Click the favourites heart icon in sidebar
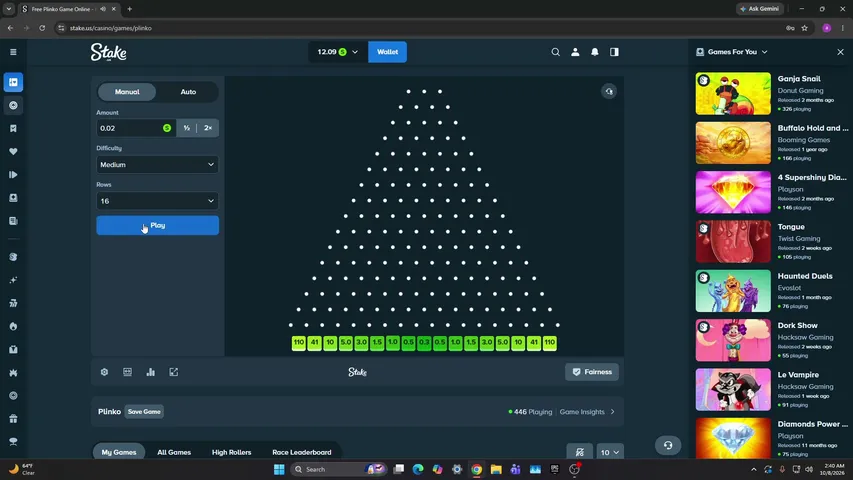 tap(13, 152)
